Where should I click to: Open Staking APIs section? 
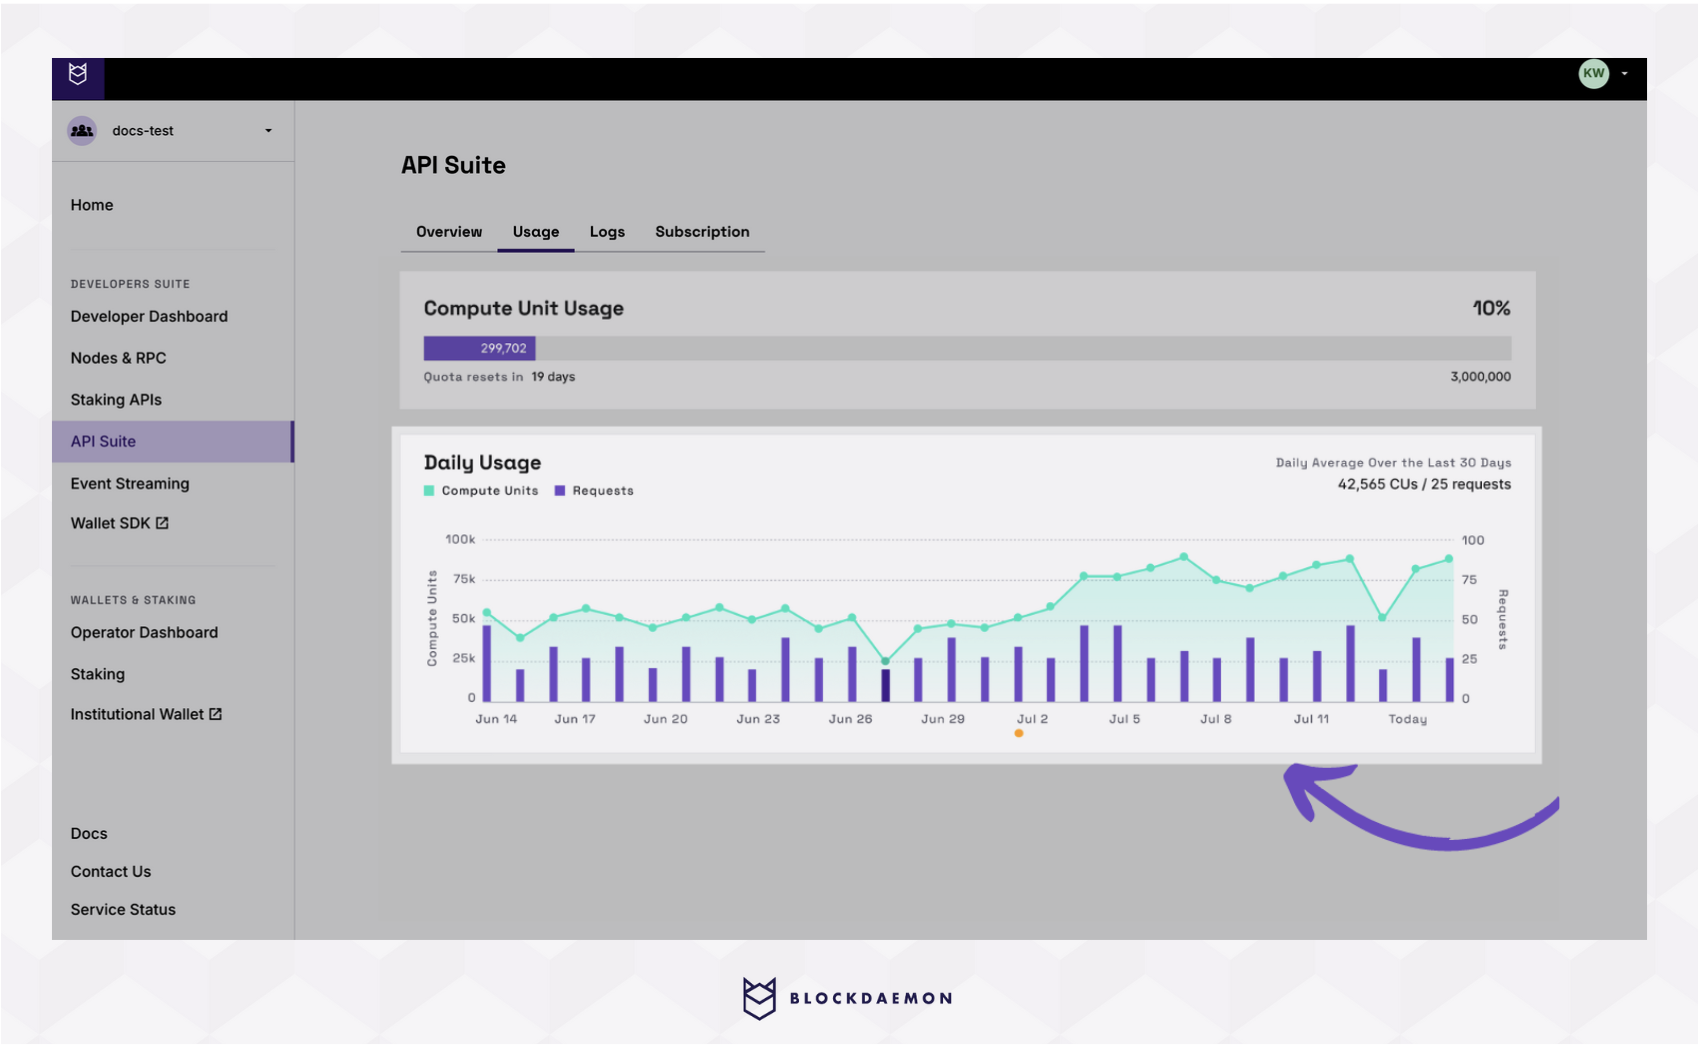[x=116, y=400]
